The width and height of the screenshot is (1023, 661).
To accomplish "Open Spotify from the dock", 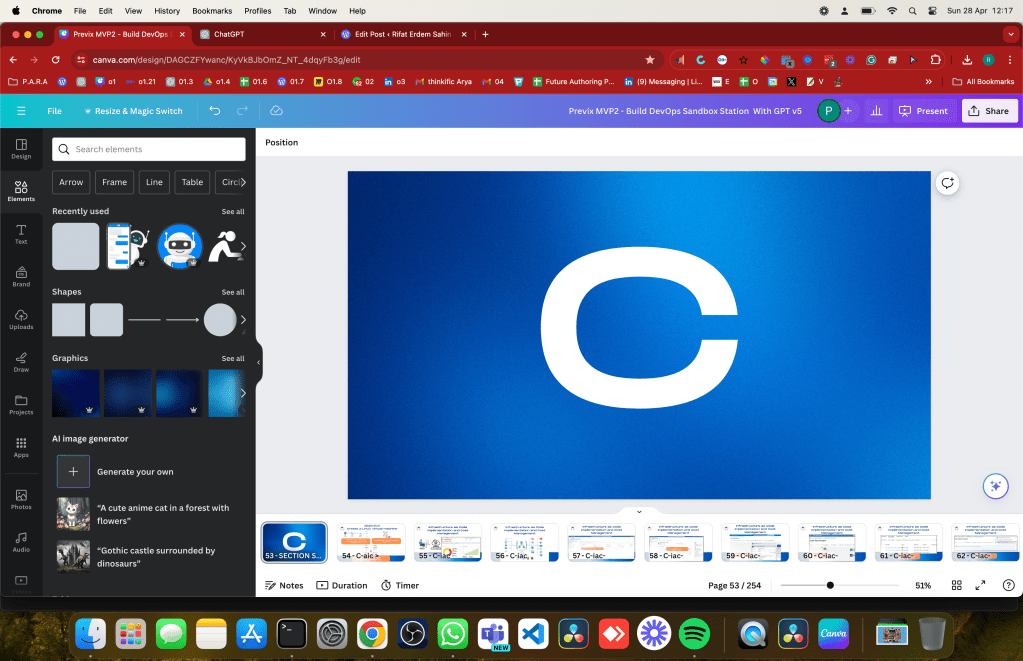I will (694, 634).
